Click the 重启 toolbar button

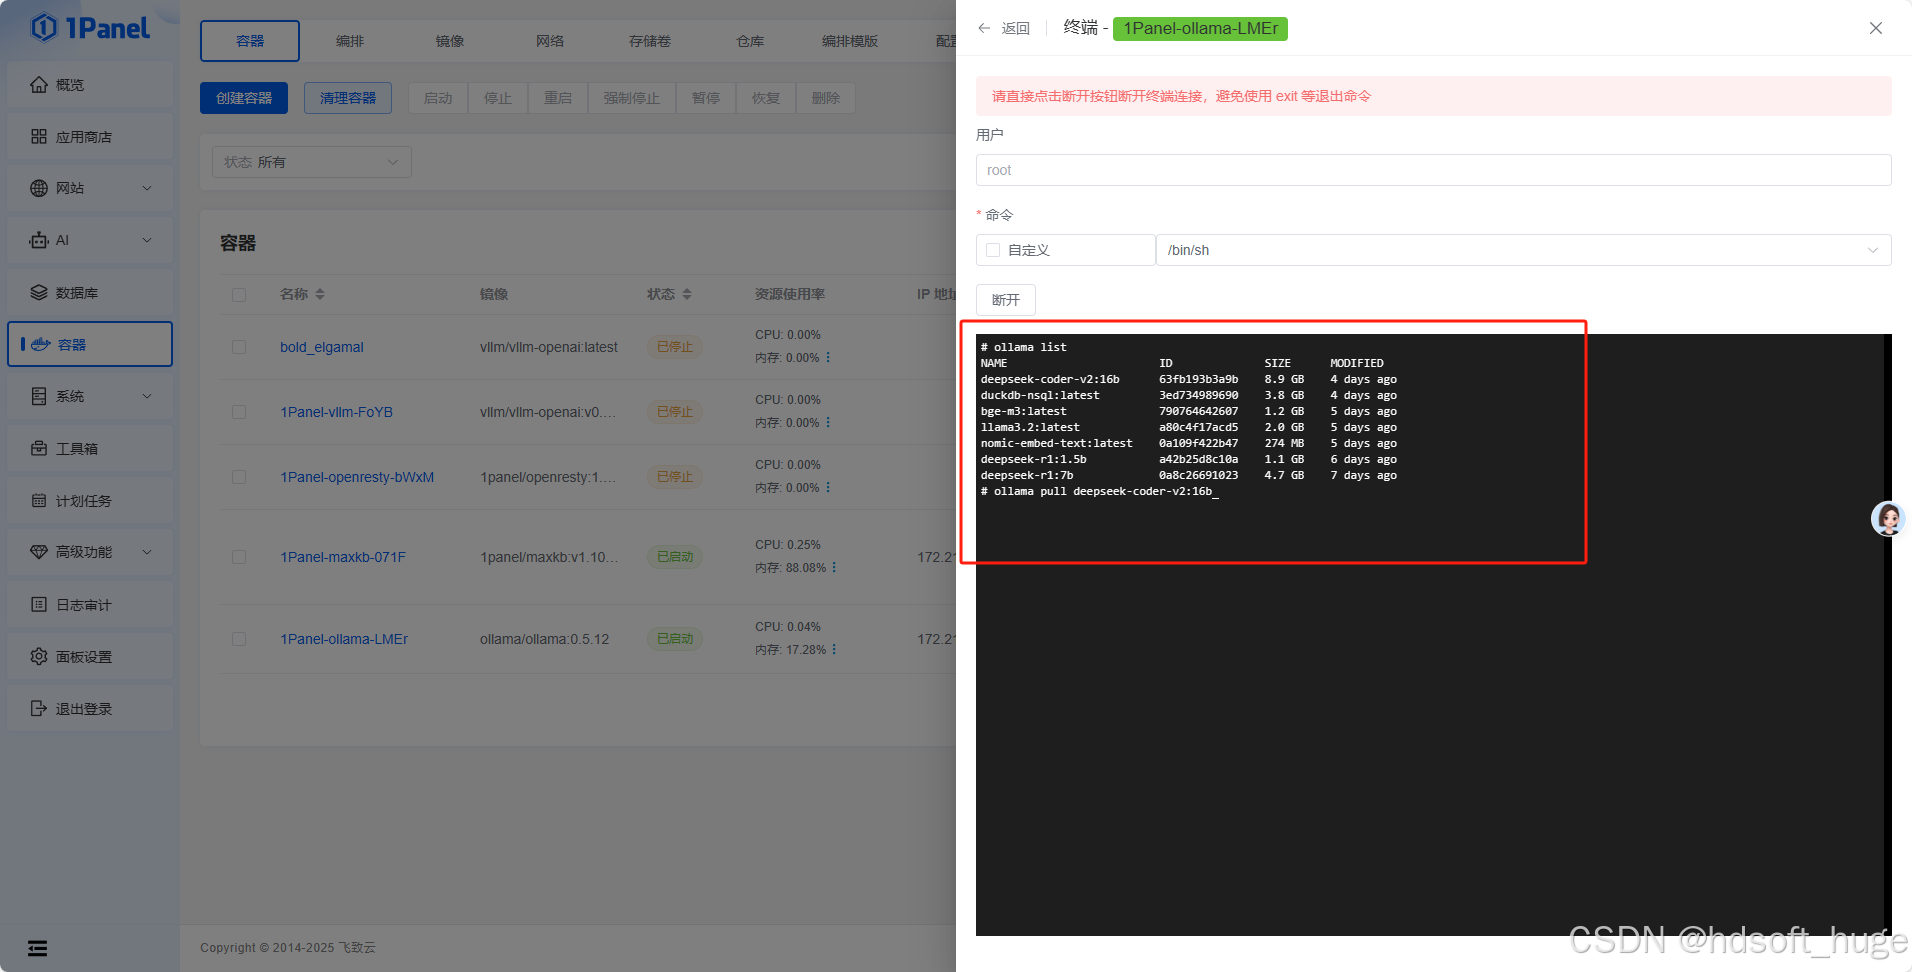pyautogui.click(x=558, y=98)
